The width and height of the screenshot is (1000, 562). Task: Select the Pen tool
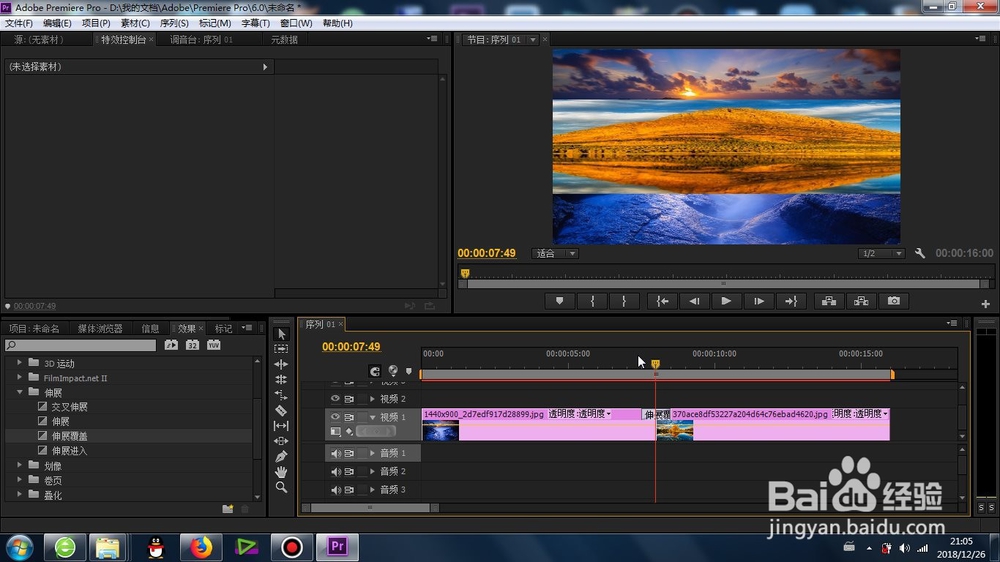[x=281, y=456]
